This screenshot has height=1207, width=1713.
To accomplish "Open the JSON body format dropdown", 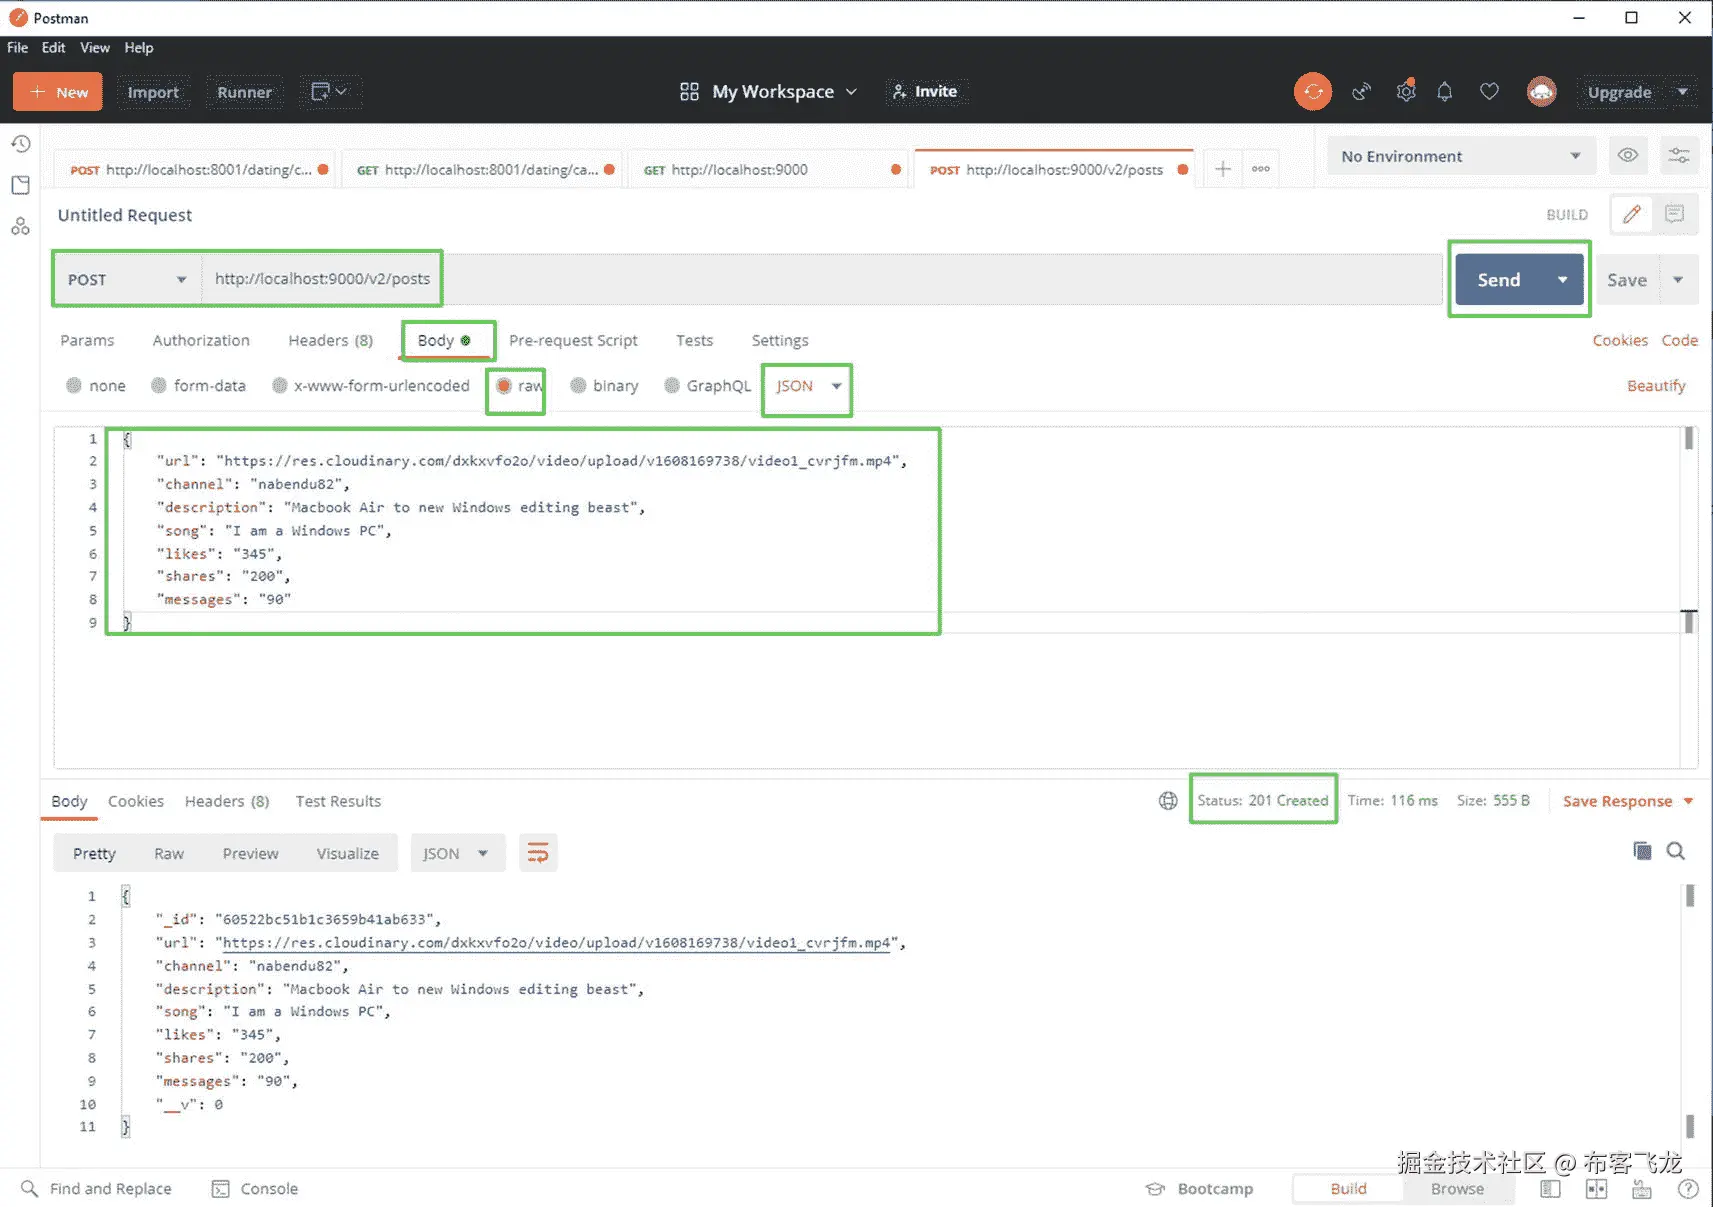I will [808, 386].
